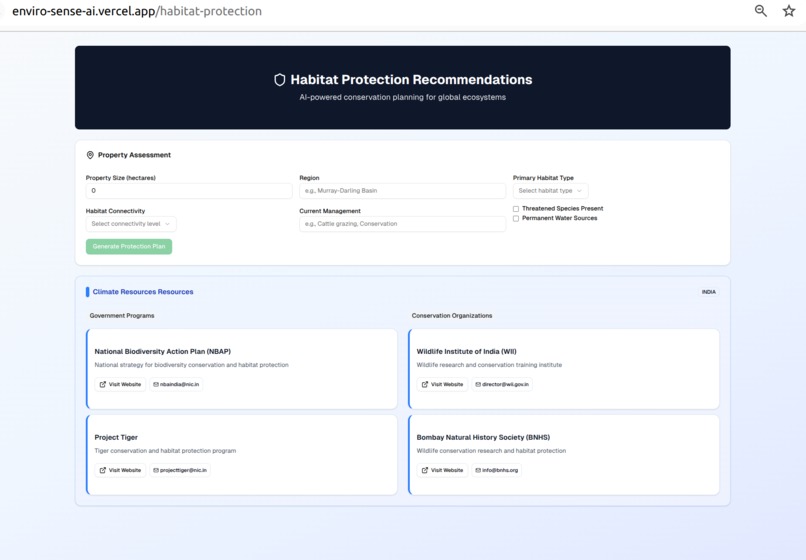Click the map pin icon next to Property Assessment
This screenshot has height=560, width=806.
90,155
